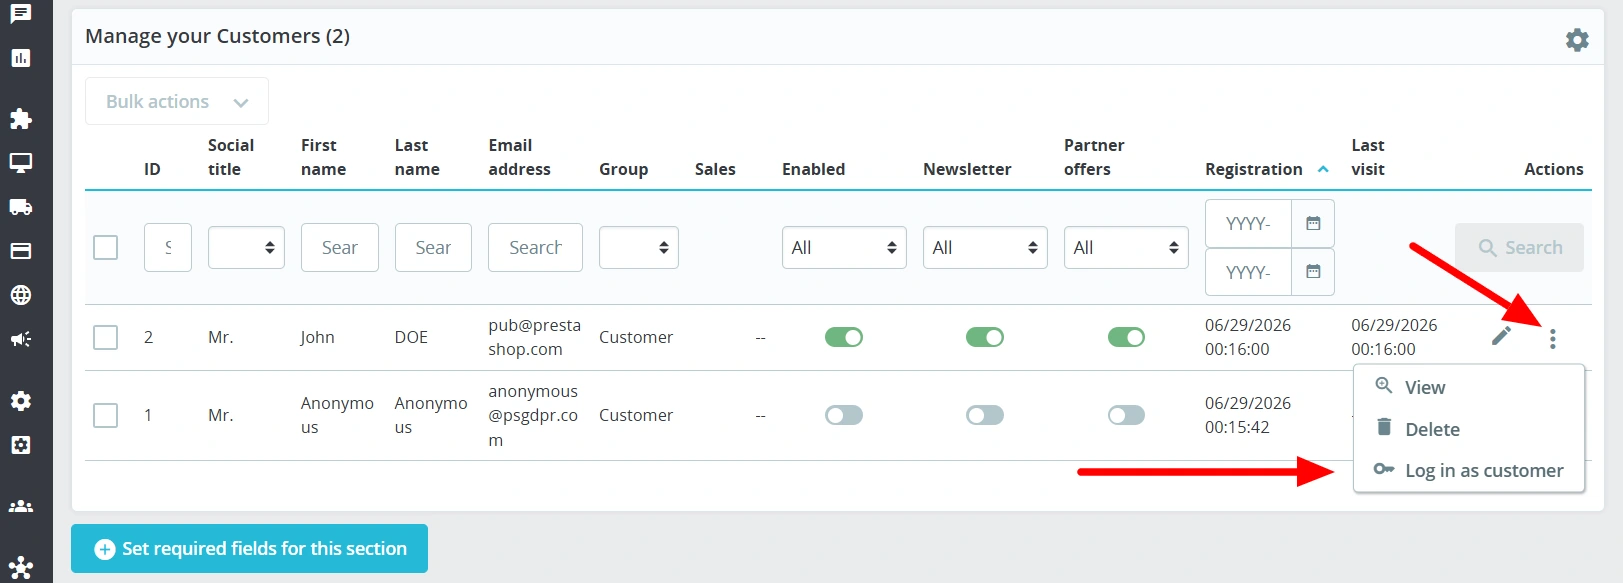
Task: Toggle Enabled switch for Anonymous customer
Action: tap(844, 415)
